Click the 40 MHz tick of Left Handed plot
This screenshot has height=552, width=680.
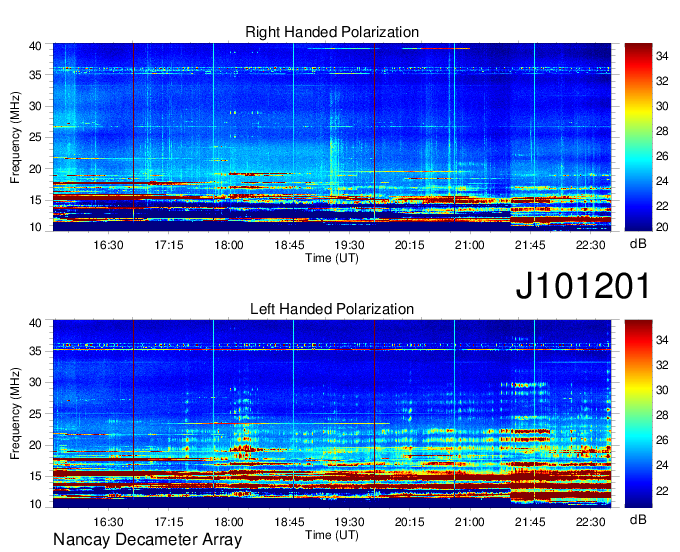(x=35, y=323)
